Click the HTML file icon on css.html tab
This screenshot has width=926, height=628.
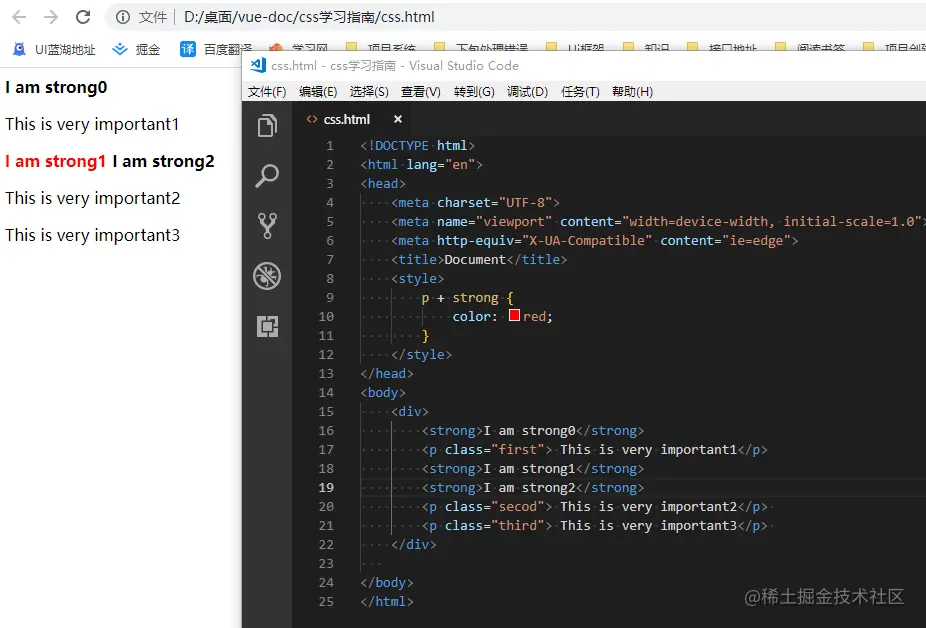[x=312, y=119]
